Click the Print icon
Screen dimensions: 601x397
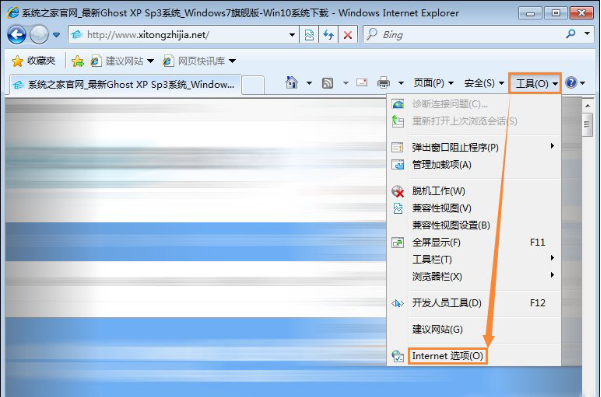(383, 83)
